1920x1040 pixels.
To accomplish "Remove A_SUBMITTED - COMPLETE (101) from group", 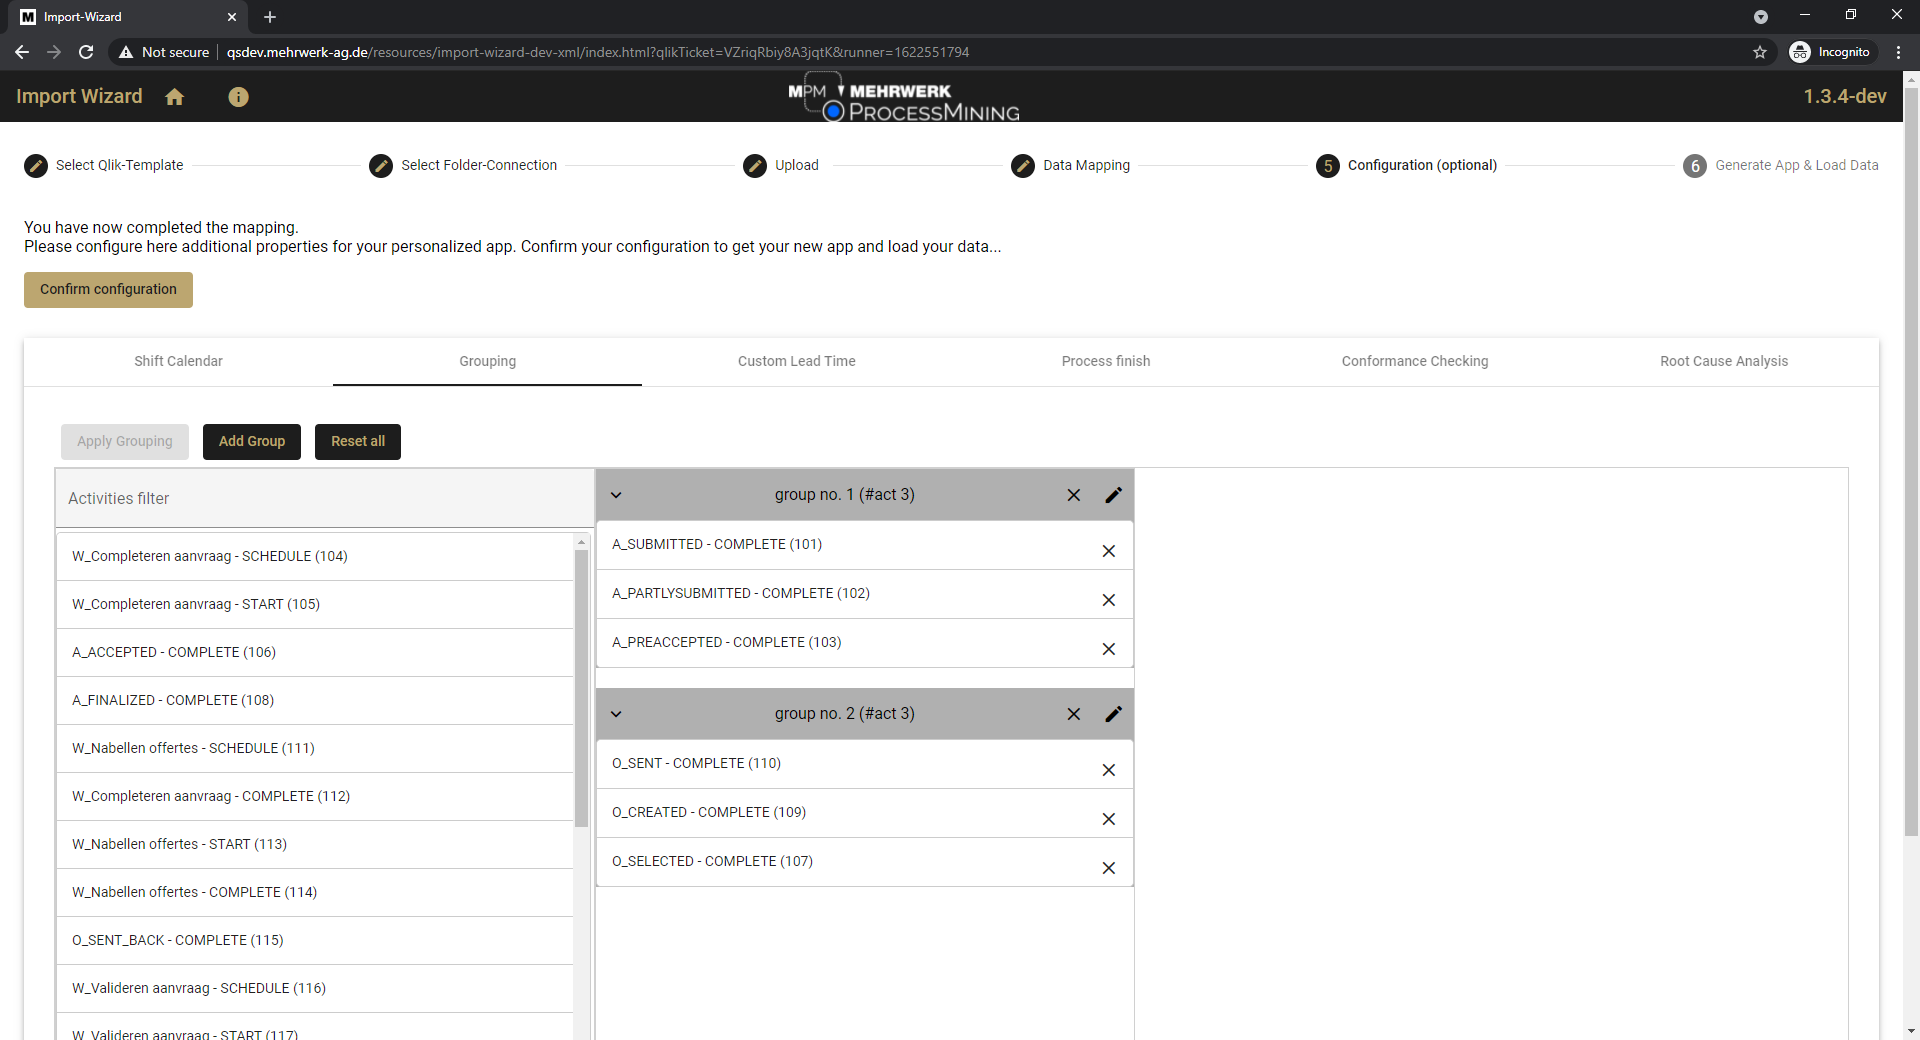I will tap(1109, 551).
